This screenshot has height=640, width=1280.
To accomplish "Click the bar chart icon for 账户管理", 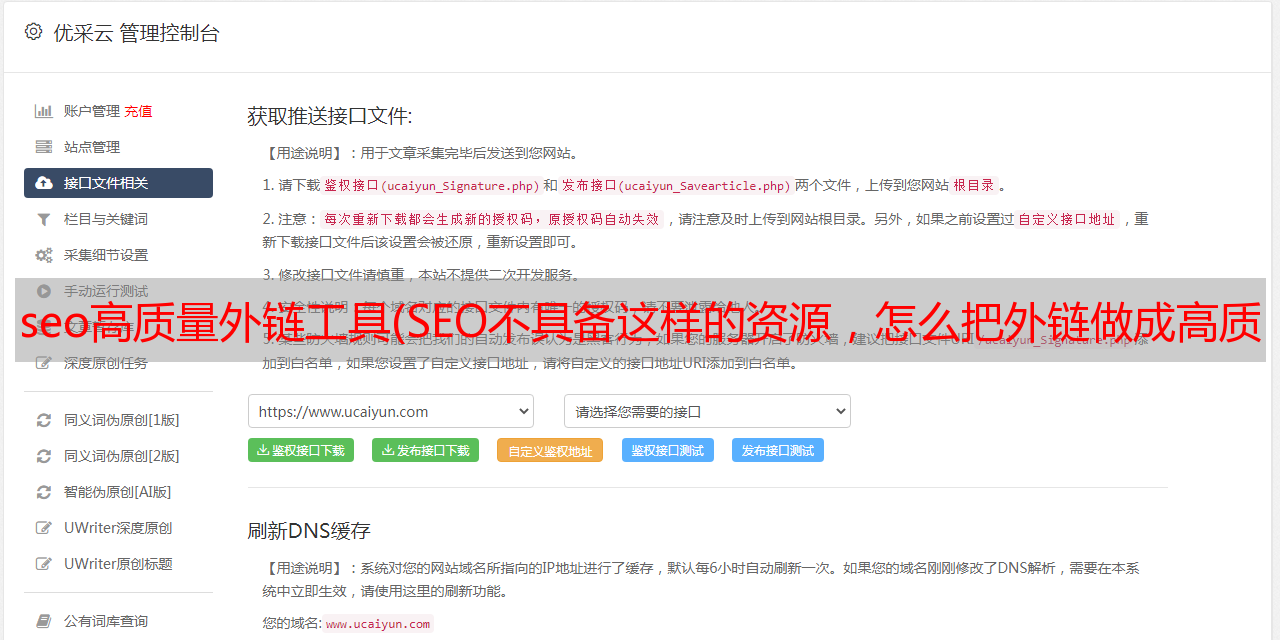I will pos(44,111).
